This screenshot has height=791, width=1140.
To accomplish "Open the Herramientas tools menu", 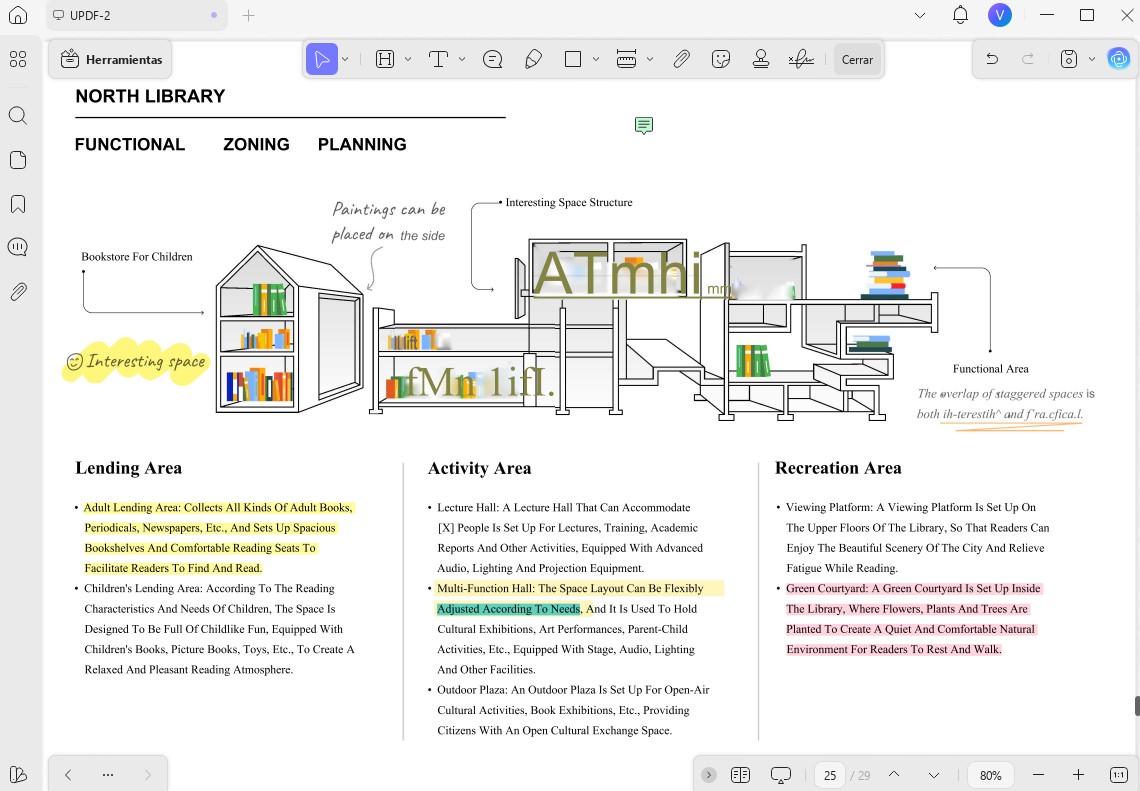I will pos(111,60).
